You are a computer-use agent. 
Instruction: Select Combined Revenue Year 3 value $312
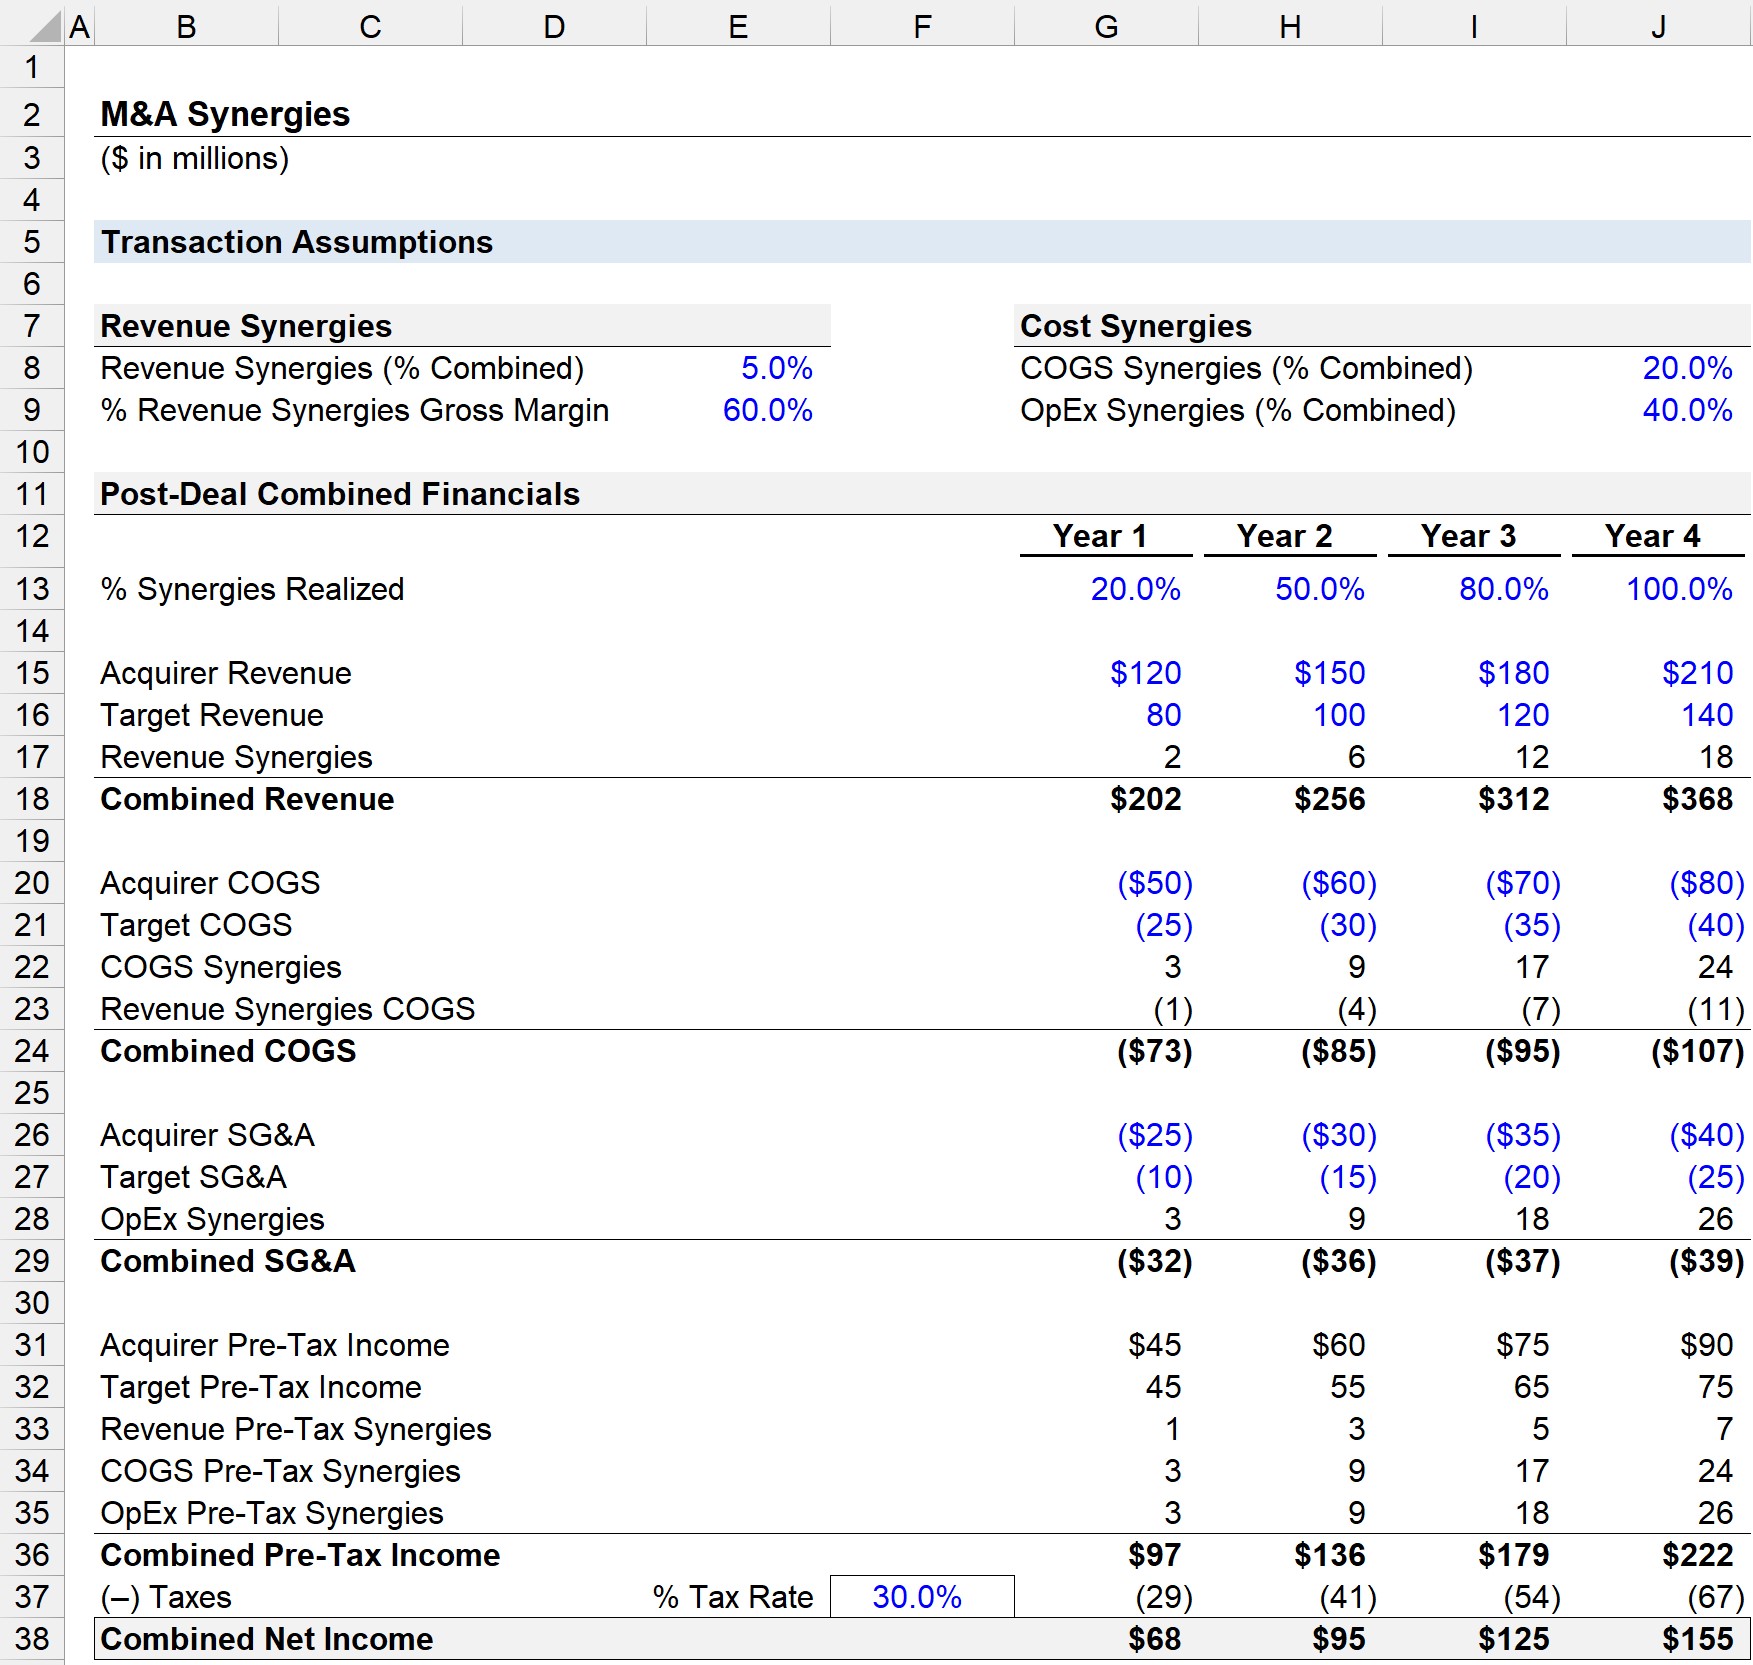(1514, 799)
